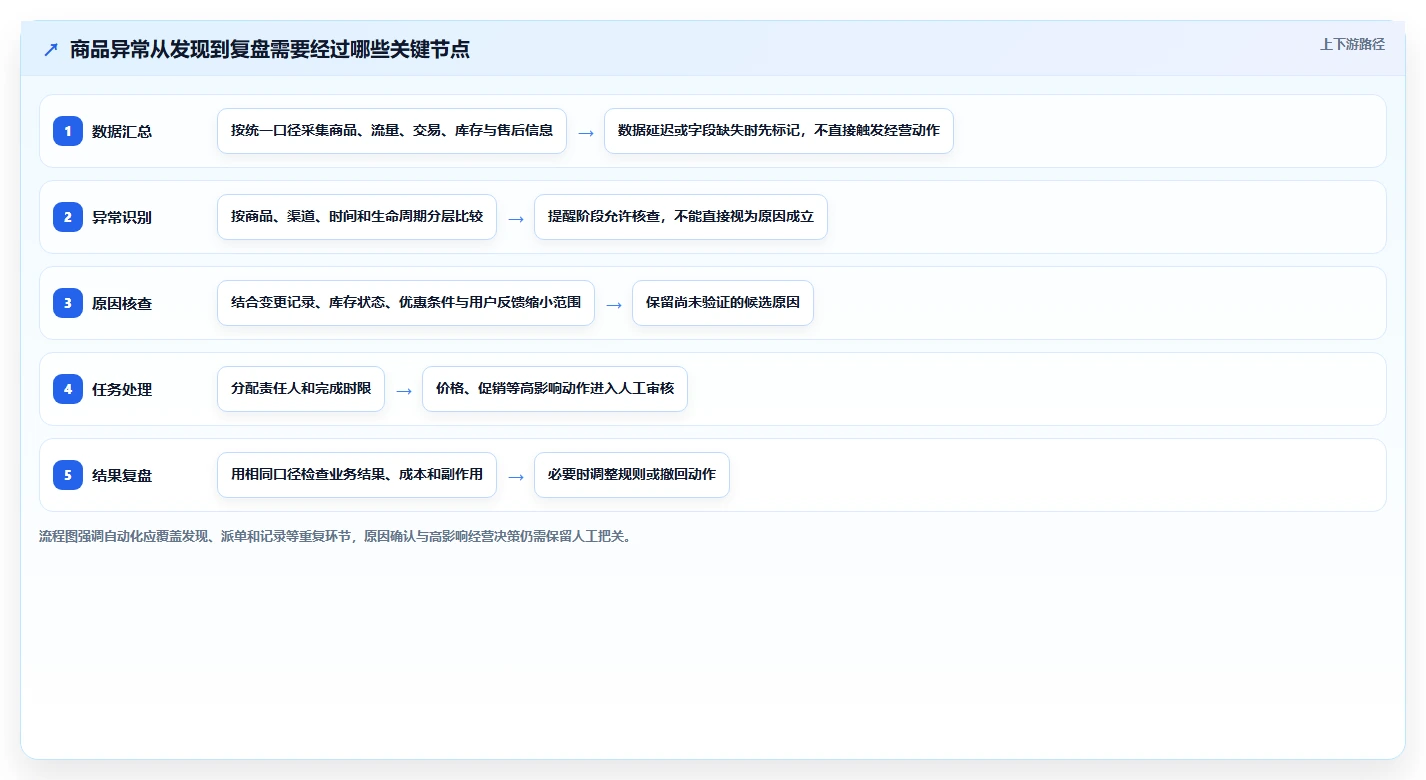Click the 上下游路径 label
Viewport: 1426px width, 780px height.
tap(1352, 44)
